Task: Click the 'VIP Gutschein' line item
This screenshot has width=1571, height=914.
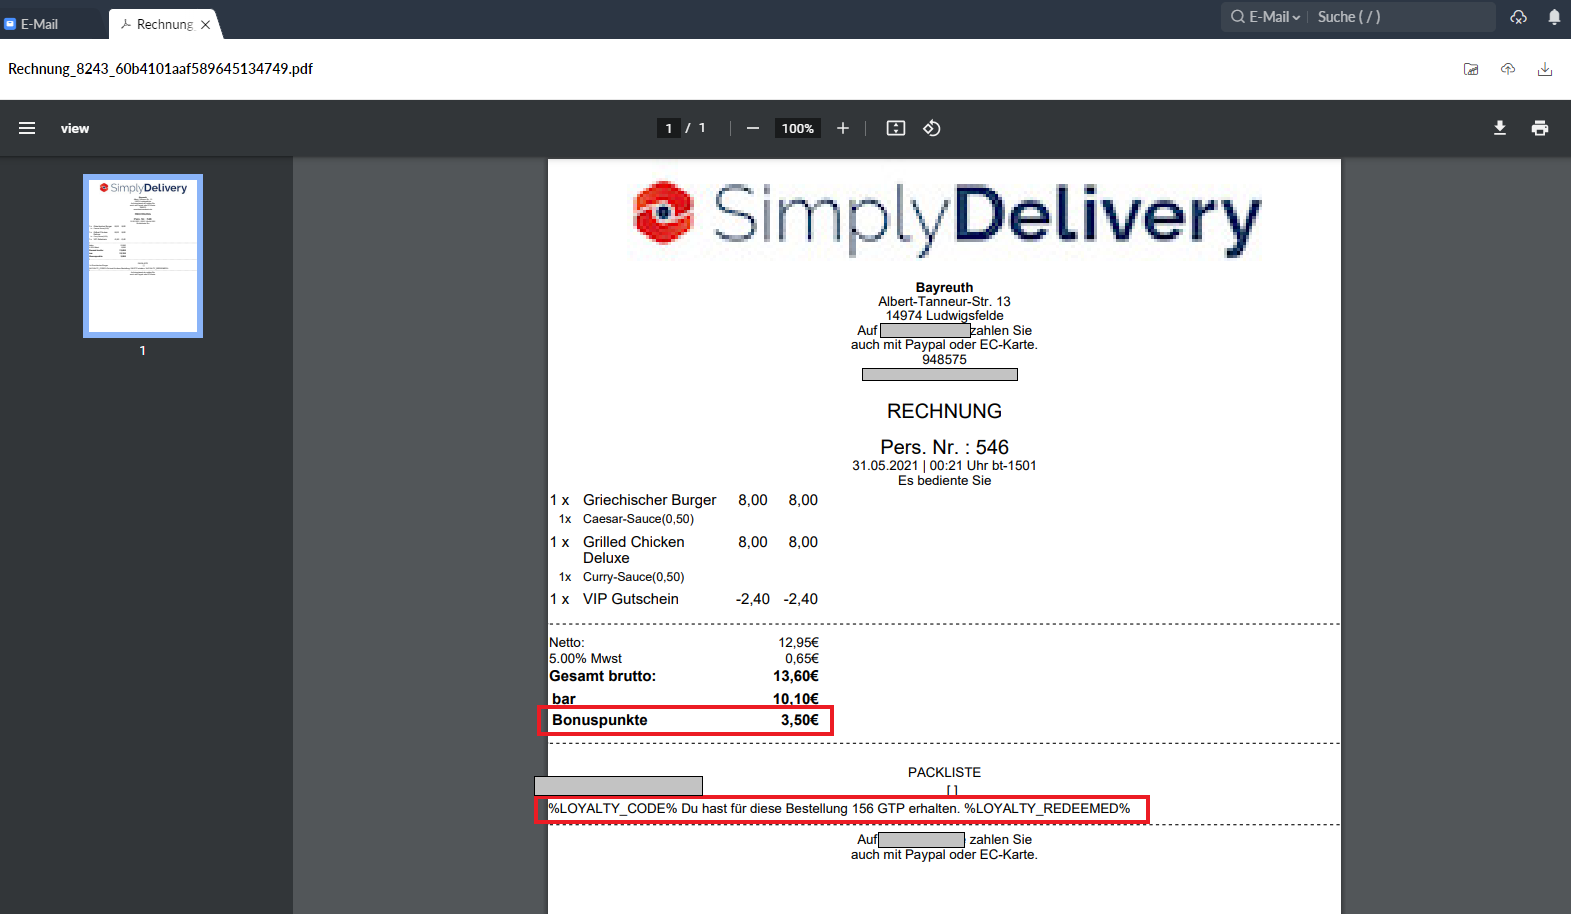Action: point(631,599)
